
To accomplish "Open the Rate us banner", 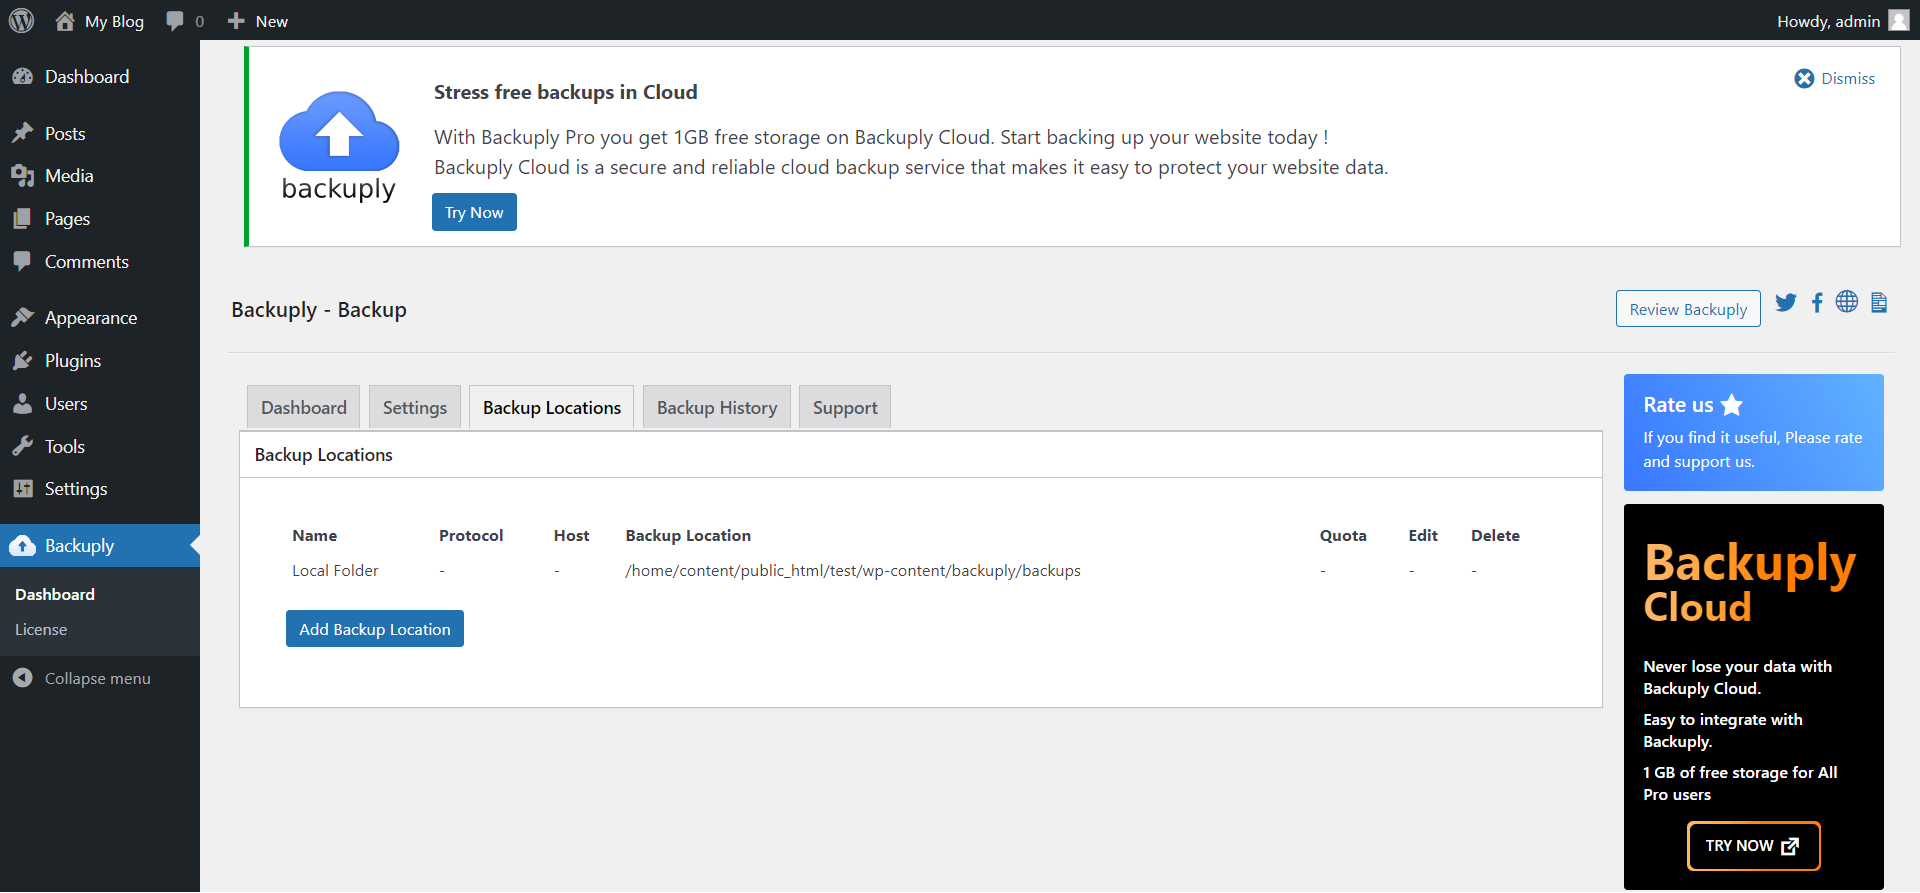I will pos(1753,432).
